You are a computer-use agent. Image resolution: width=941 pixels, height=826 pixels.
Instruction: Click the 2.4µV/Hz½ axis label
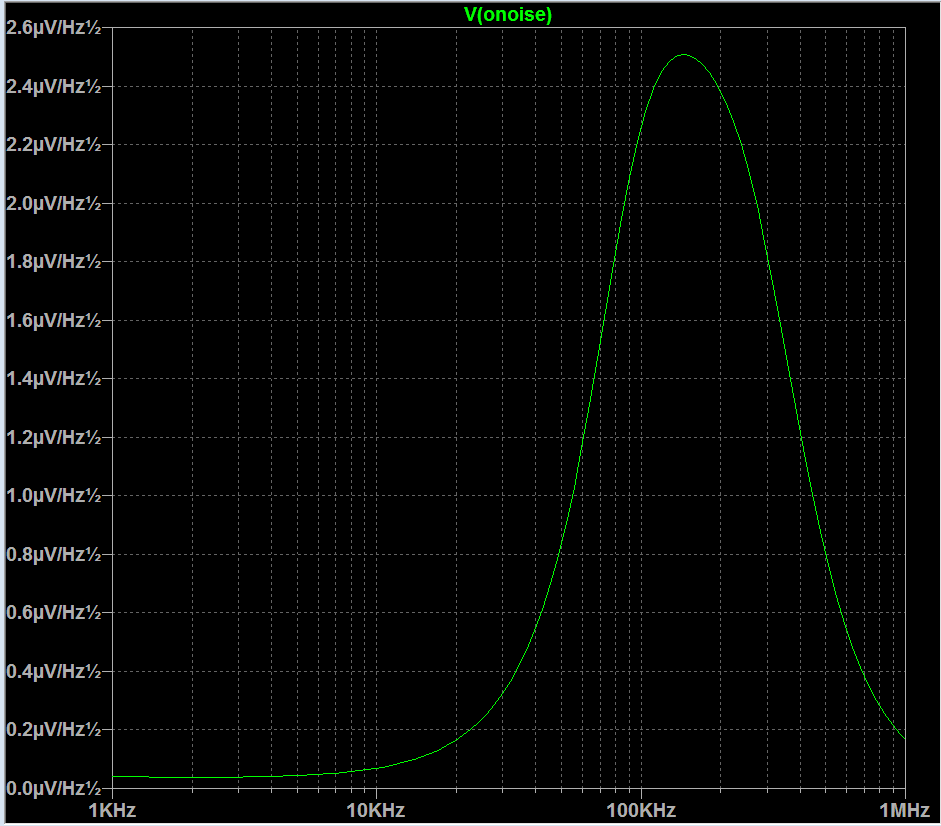(x=53, y=86)
